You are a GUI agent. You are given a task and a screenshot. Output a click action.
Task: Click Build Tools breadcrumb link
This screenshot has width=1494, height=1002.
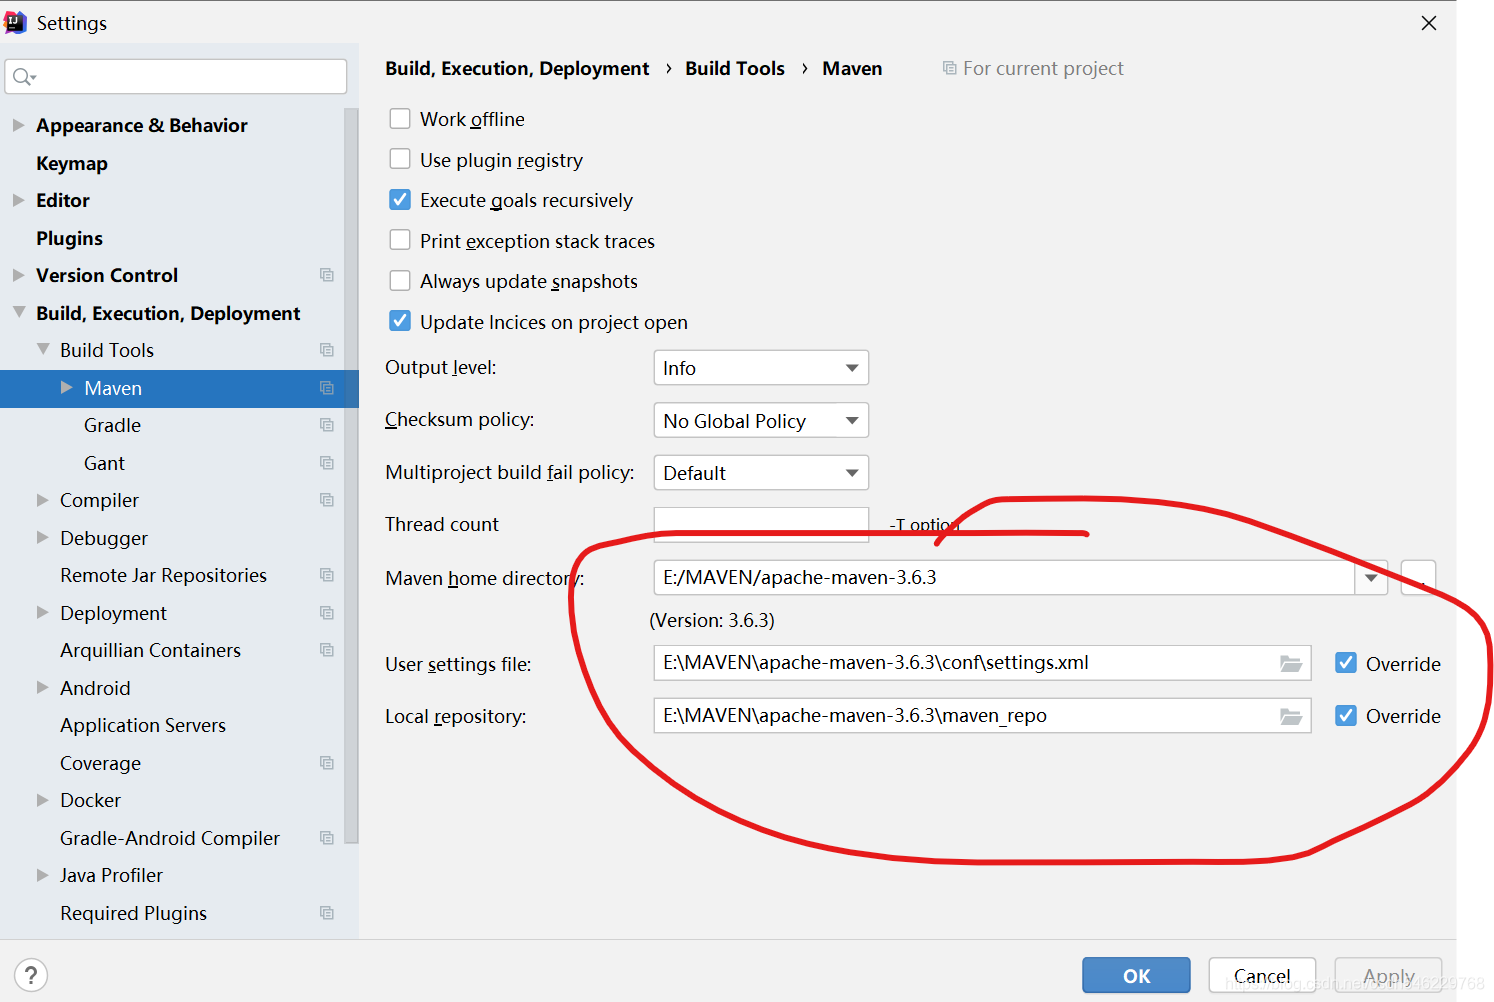735,68
